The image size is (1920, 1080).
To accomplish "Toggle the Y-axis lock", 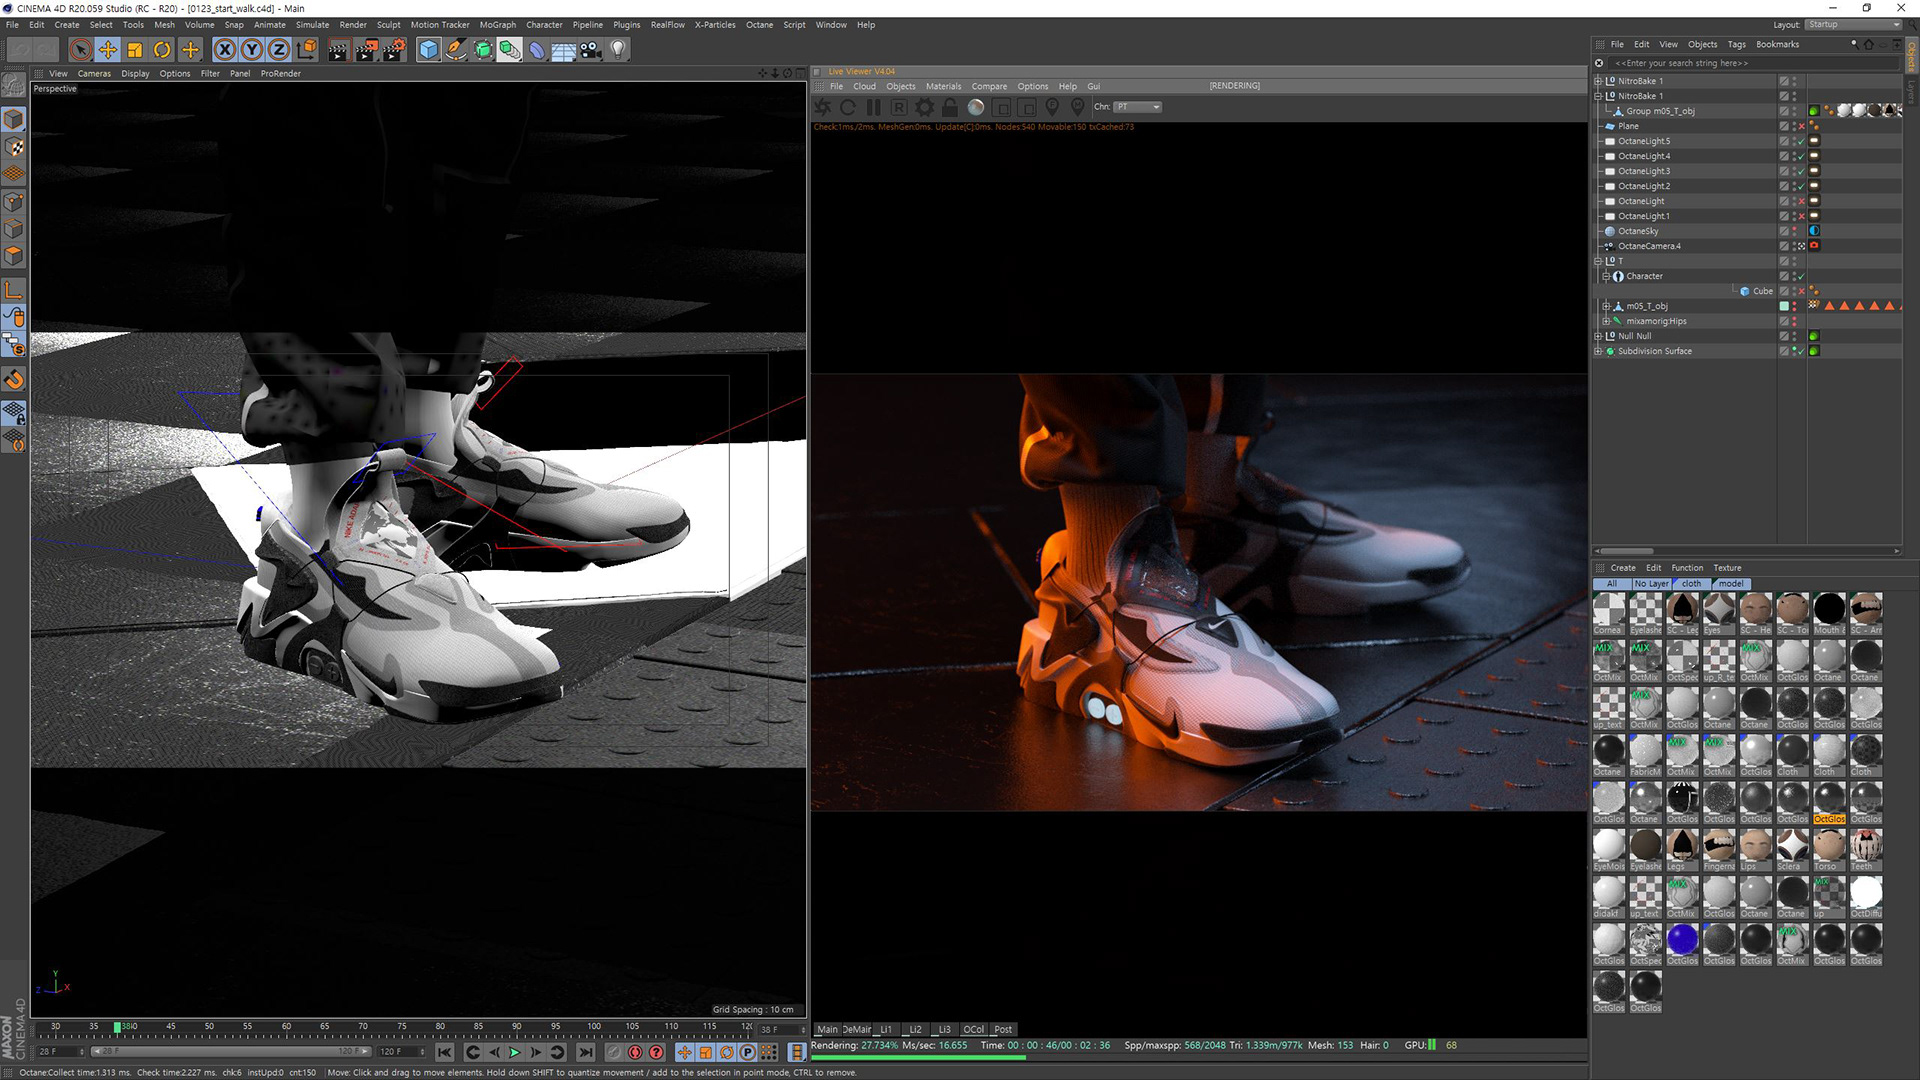I will click(x=252, y=49).
